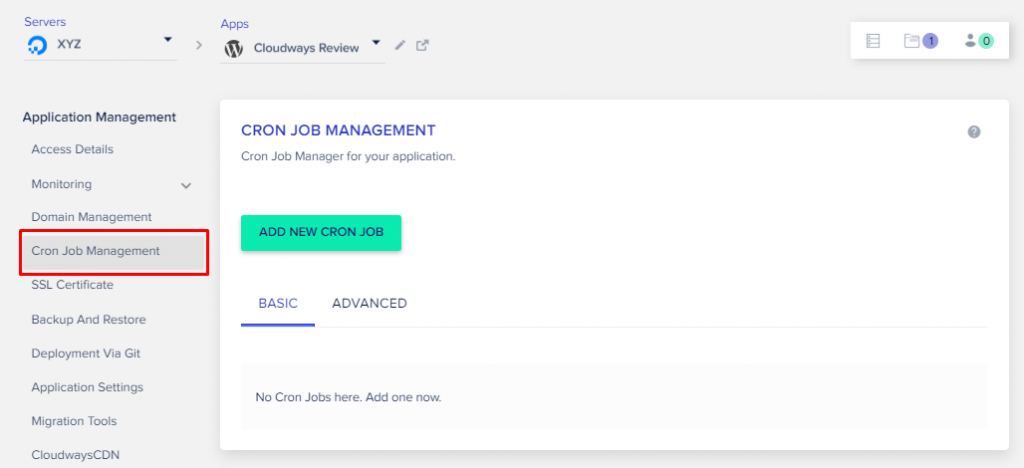Click the DigitalOcean server logo icon

click(38, 45)
